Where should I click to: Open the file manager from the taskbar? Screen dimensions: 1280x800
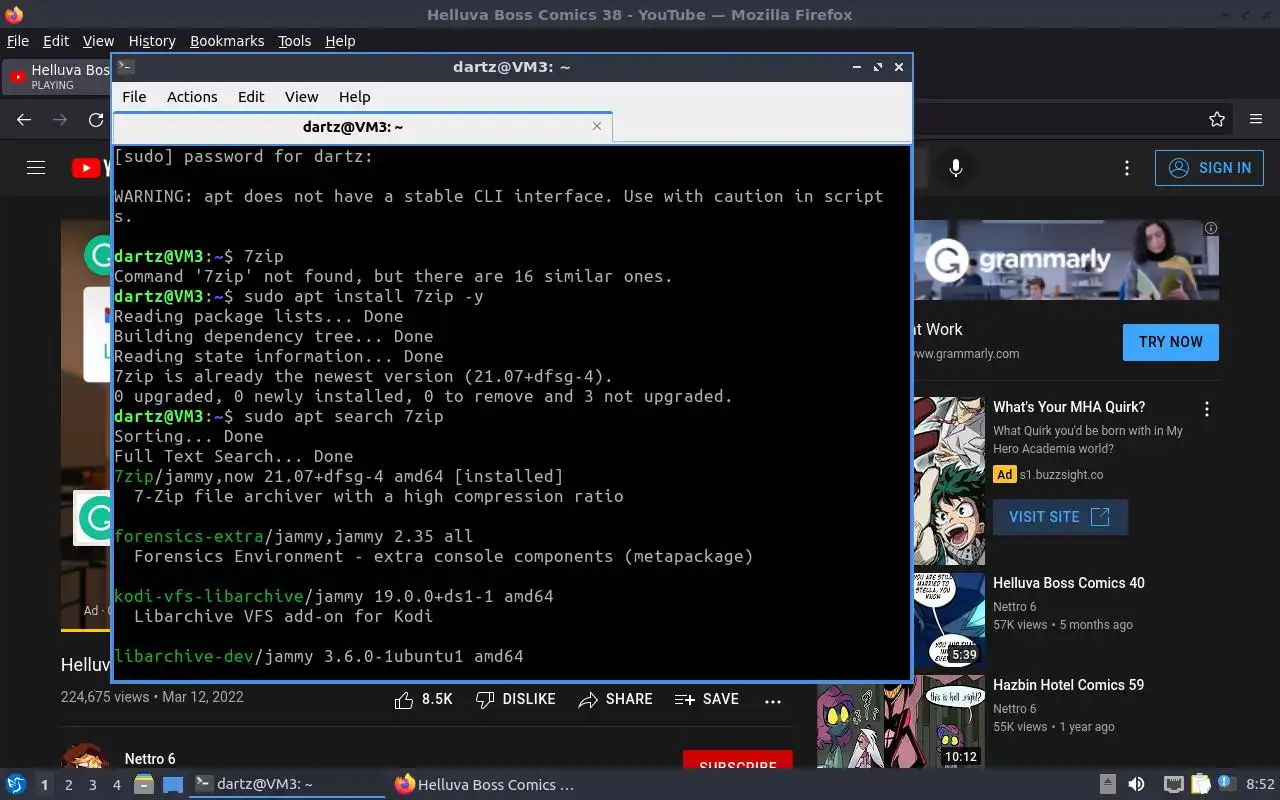click(143, 785)
